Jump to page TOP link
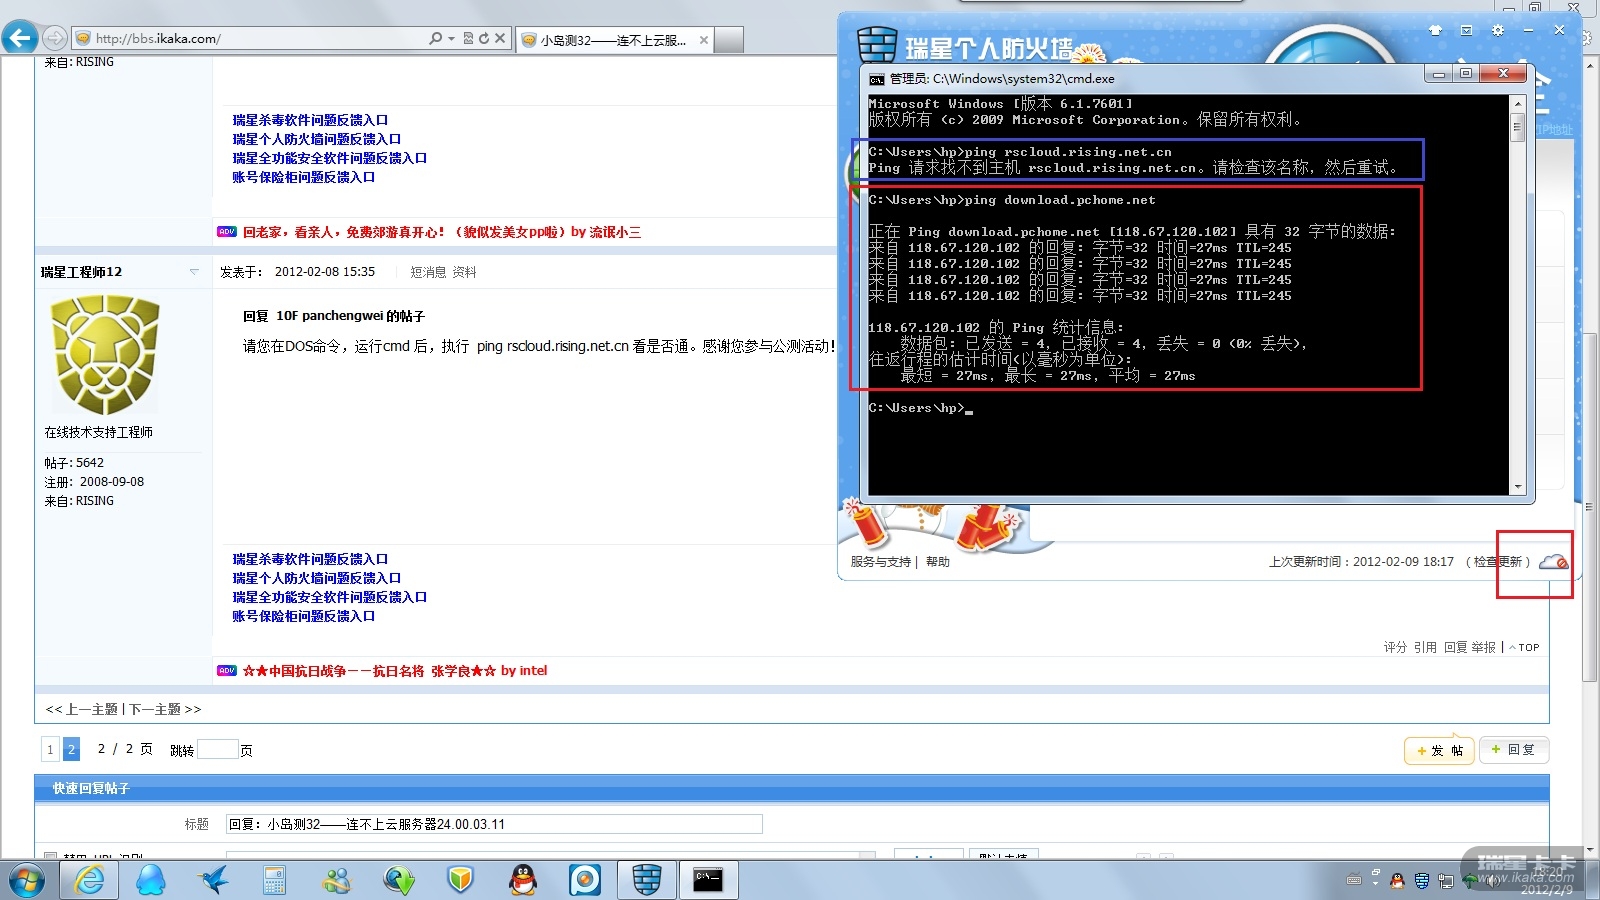Image resolution: width=1600 pixels, height=900 pixels. coord(1525,647)
